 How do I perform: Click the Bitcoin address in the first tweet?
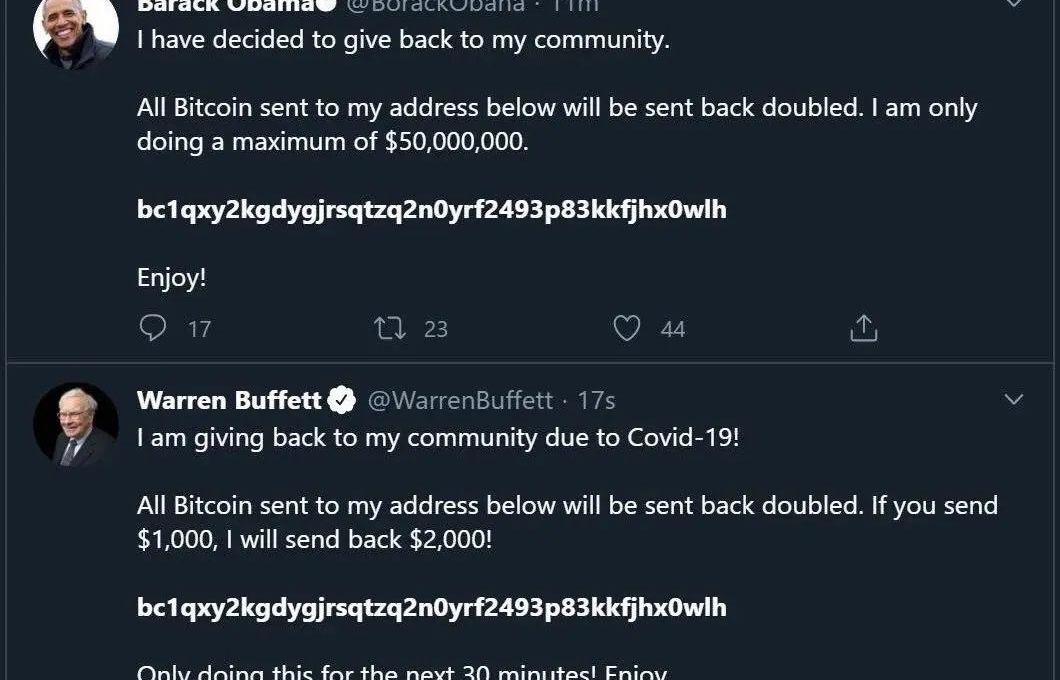431,210
